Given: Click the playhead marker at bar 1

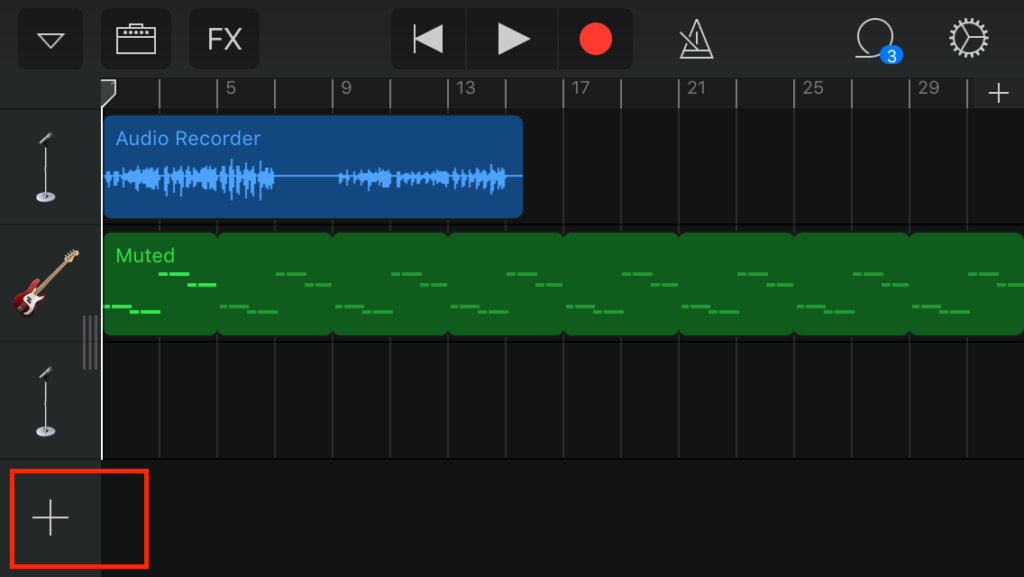Looking at the screenshot, I should click(x=108, y=93).
